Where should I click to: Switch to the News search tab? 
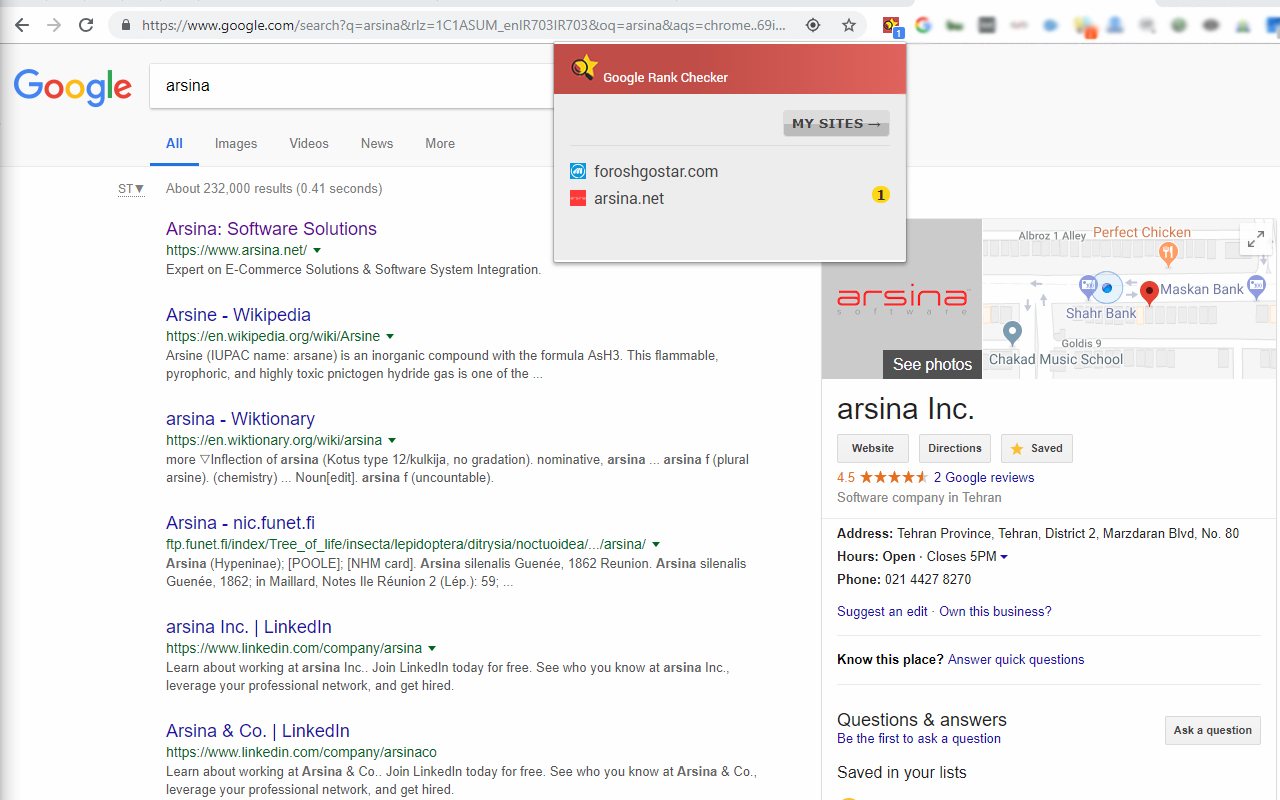[x=376, y=144]
